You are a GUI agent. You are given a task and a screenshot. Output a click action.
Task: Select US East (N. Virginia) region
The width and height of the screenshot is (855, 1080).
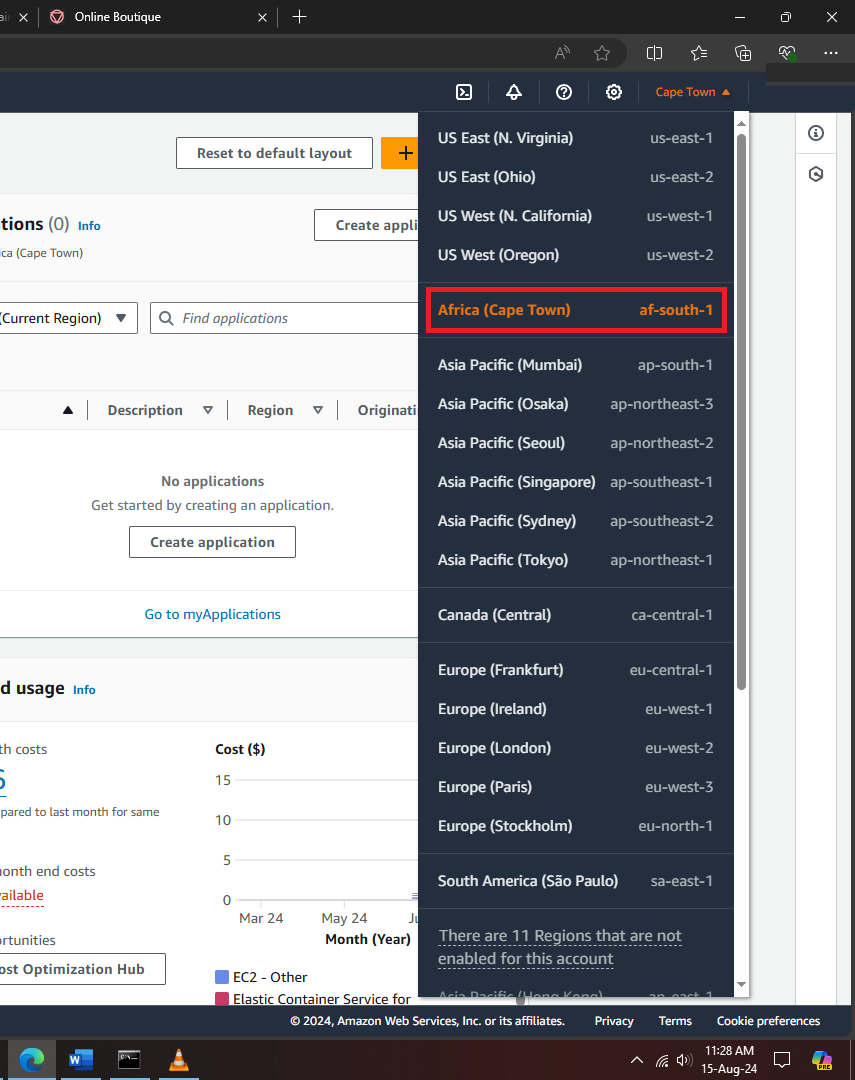575,138
